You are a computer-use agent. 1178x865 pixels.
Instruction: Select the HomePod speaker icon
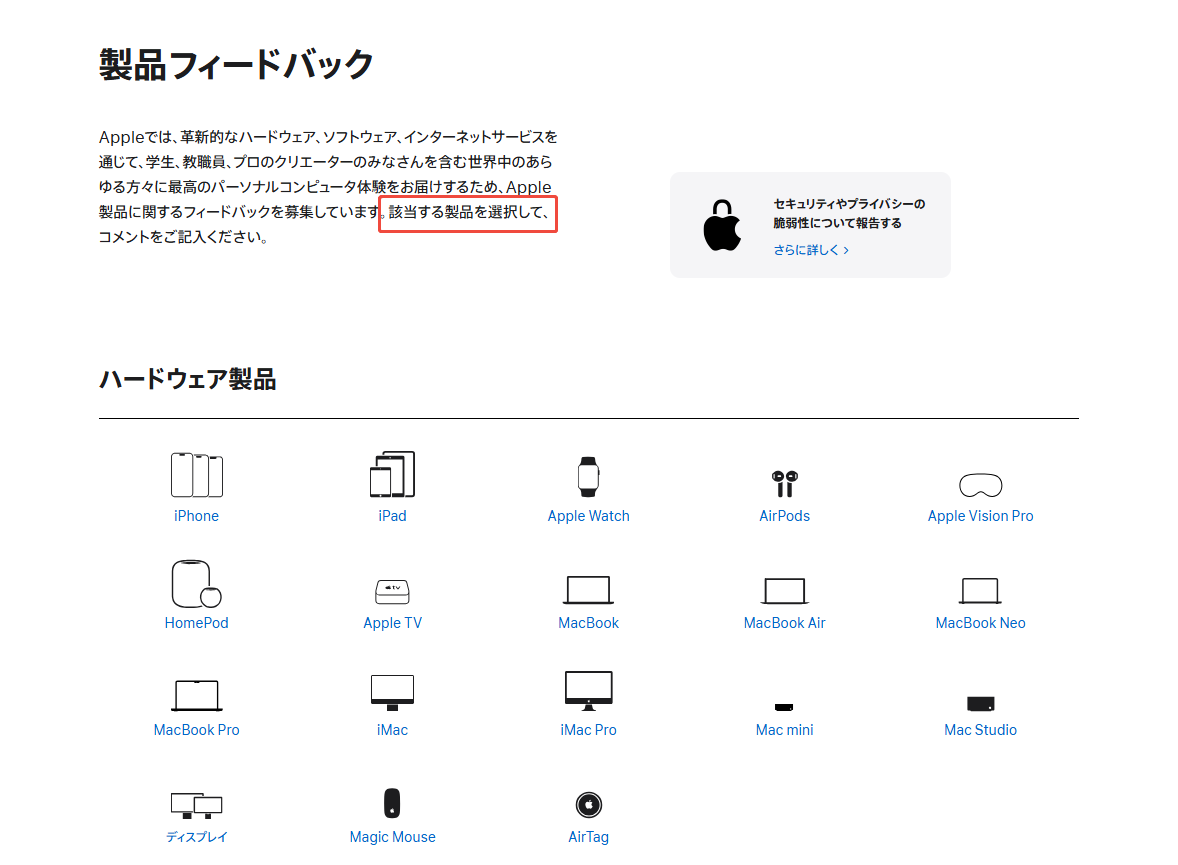[197, 583]
